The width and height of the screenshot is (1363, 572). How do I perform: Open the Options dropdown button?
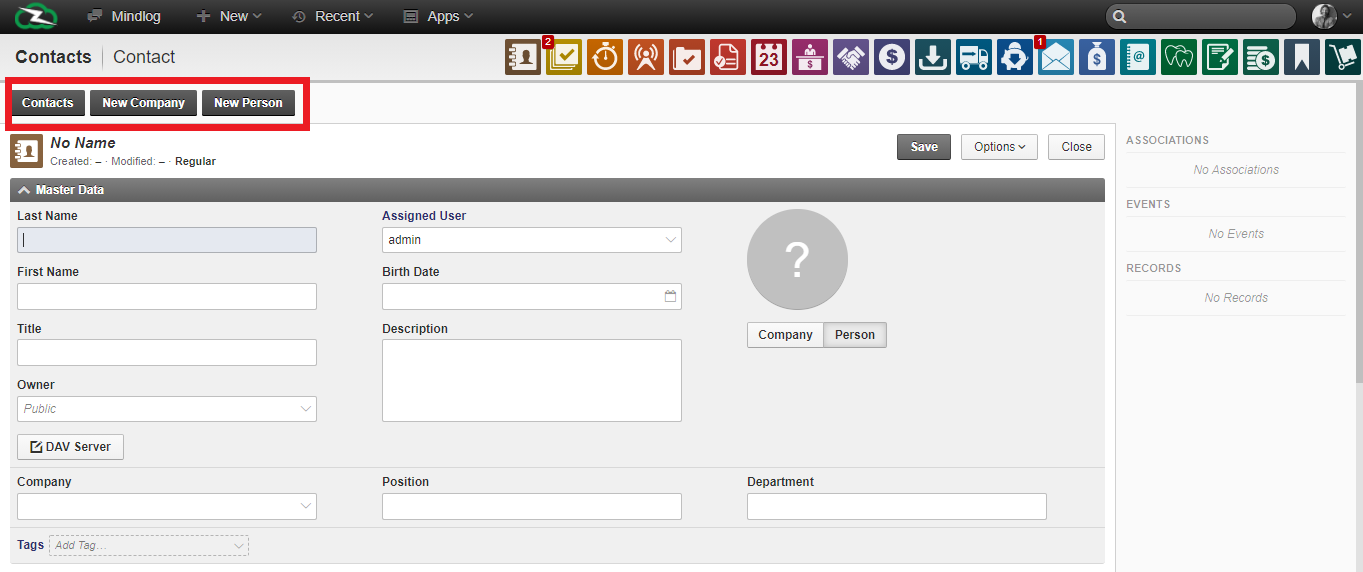point(999,147)
